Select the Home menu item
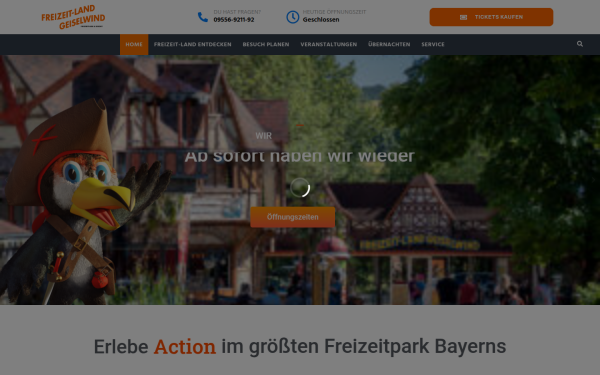This screenshot has height=375, width=600. [x=134, y=44]
